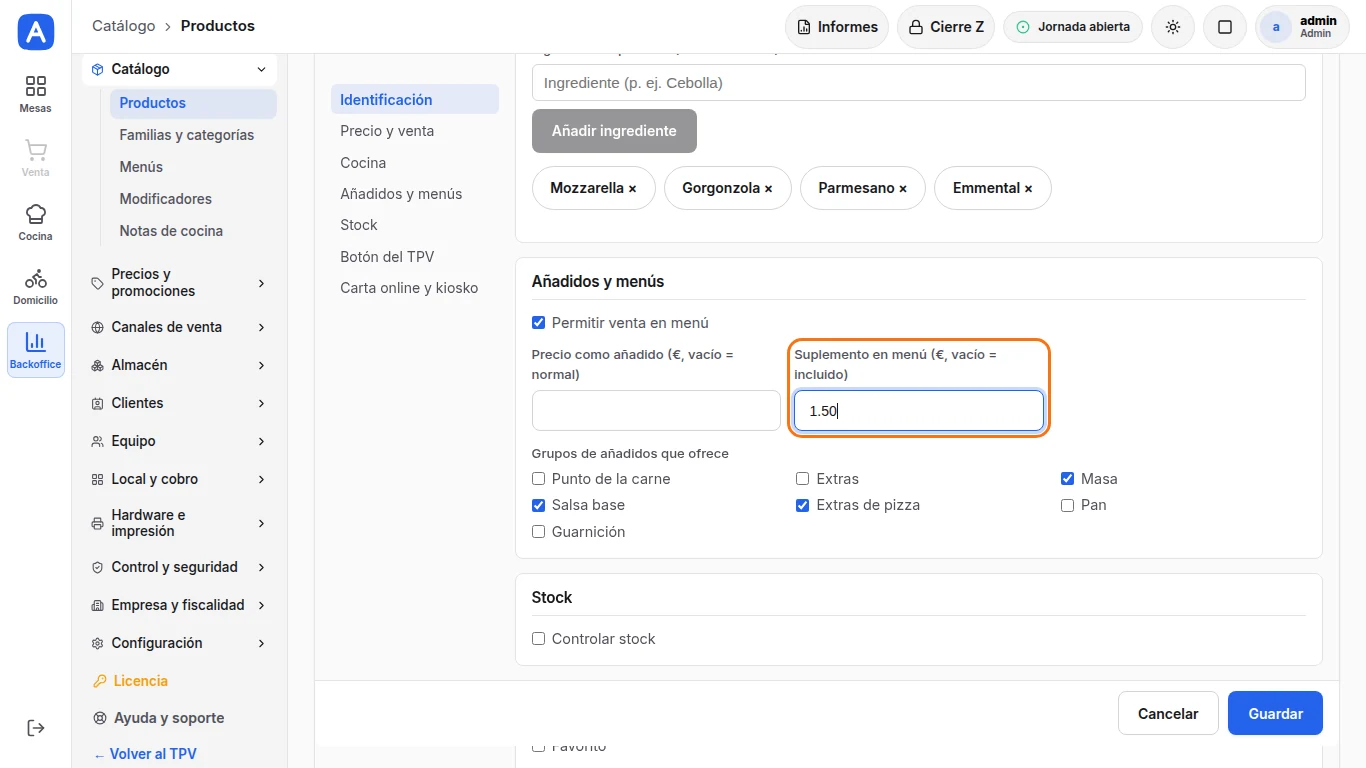The height and width of the screenshot is (768, 1366).
Task: Uncheck Extras de pizza group
Action: pyautogui.click(x=802, y=505)
